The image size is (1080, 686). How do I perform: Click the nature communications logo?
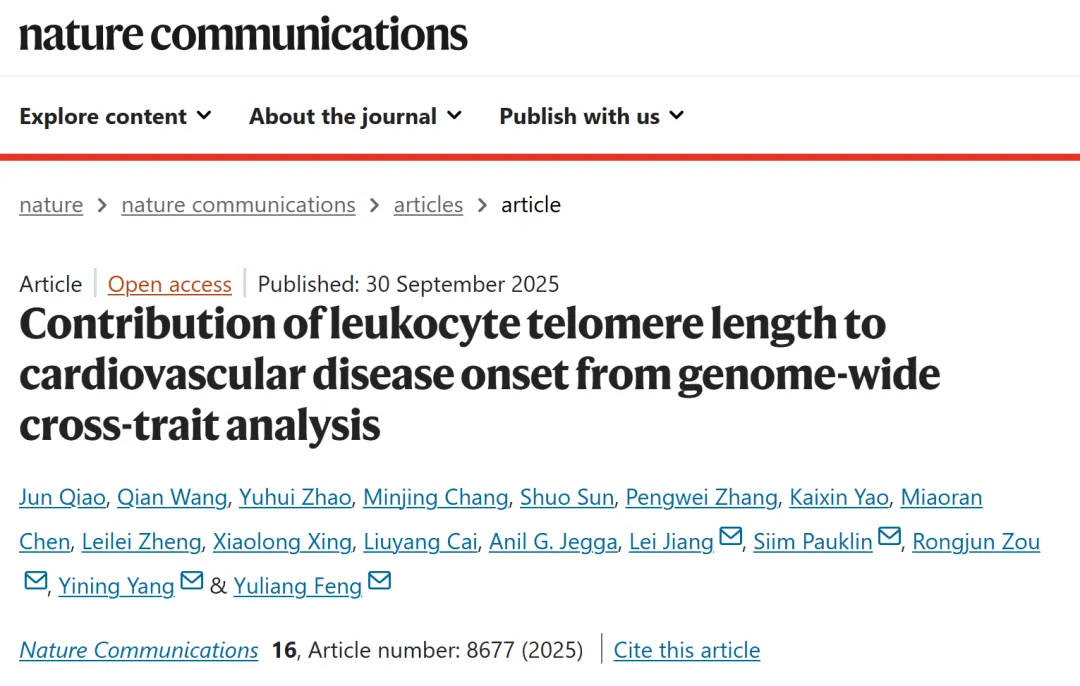(x=243, y=34)
